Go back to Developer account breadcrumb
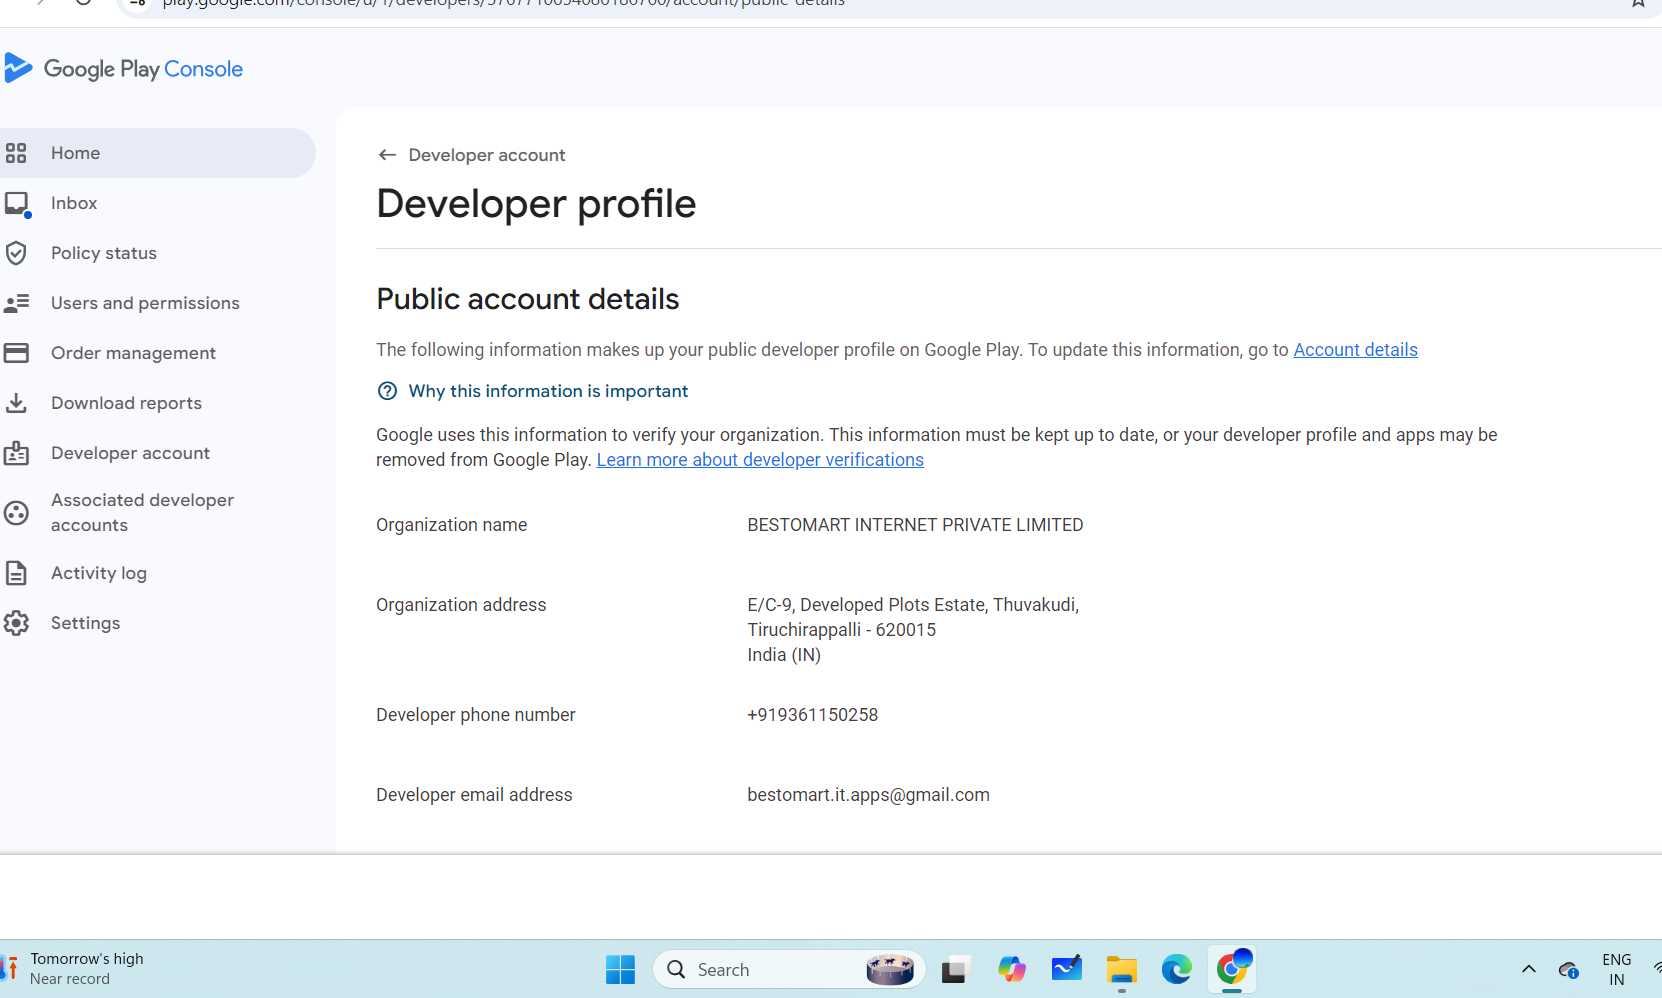 click(486, 155)
